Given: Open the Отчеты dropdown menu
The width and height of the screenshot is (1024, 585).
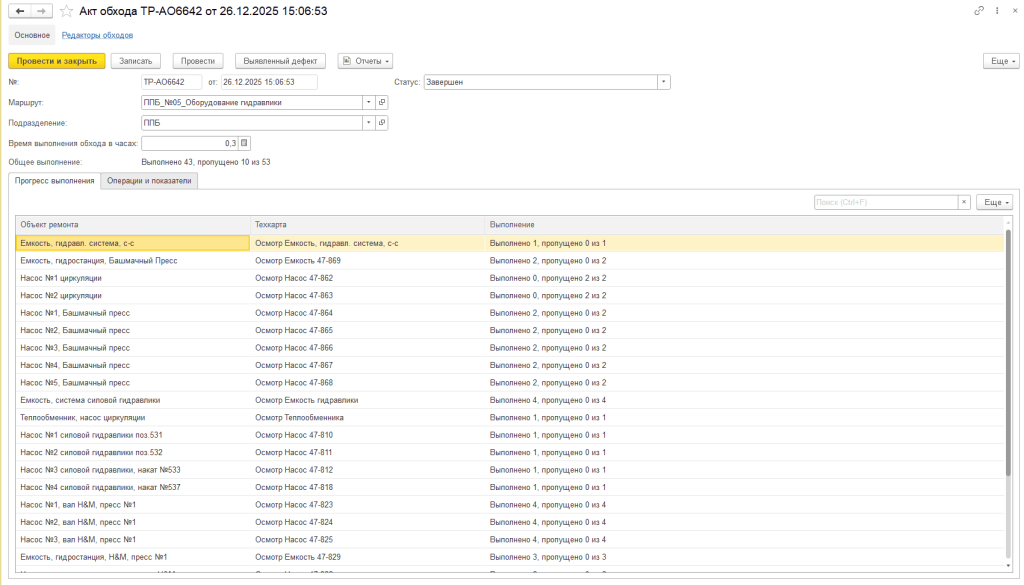Looking at the screenshot, I should click(x=365, y=61).
